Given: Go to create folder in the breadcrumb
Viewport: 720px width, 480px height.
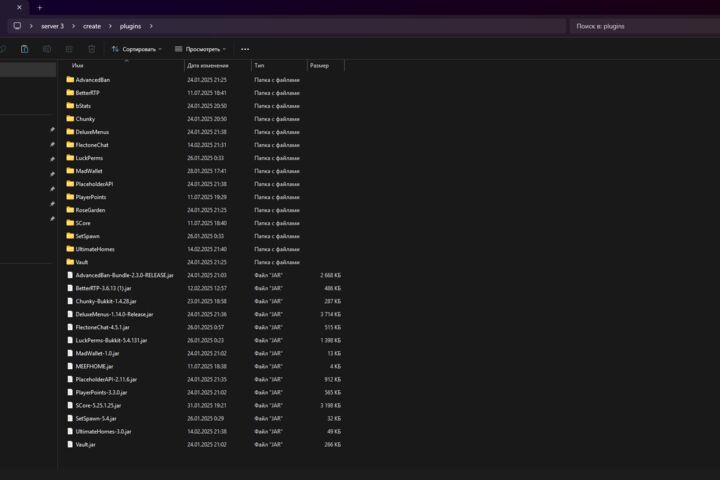Looking at the screenshot, I should click(92, 26).
